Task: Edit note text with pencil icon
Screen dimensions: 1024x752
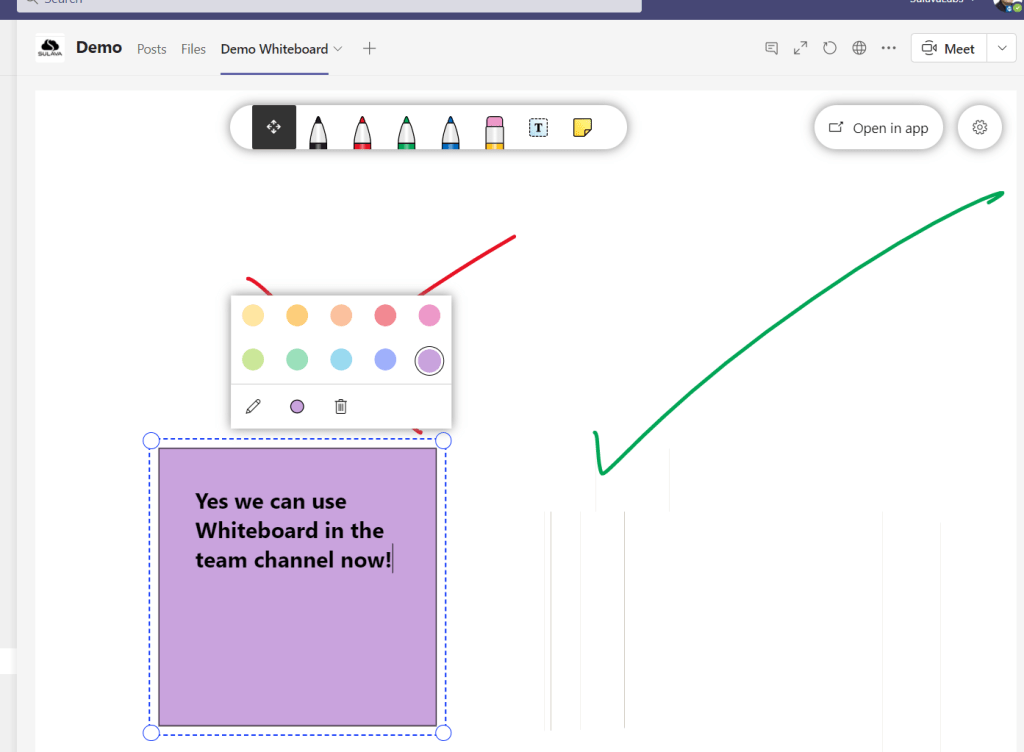Action: (253, 406)
